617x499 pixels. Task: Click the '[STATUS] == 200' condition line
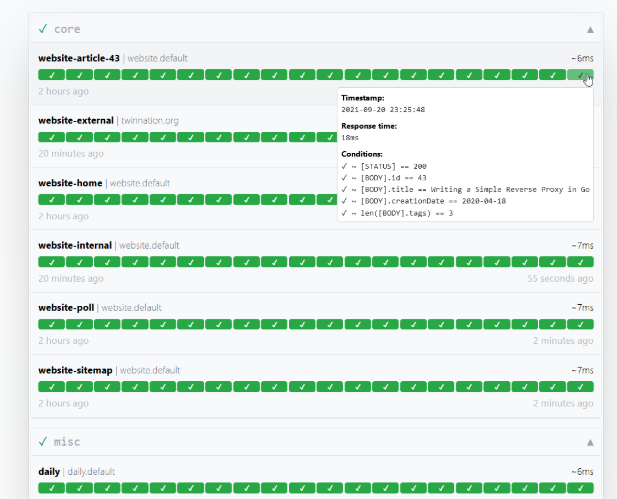[x=384, y=166]
